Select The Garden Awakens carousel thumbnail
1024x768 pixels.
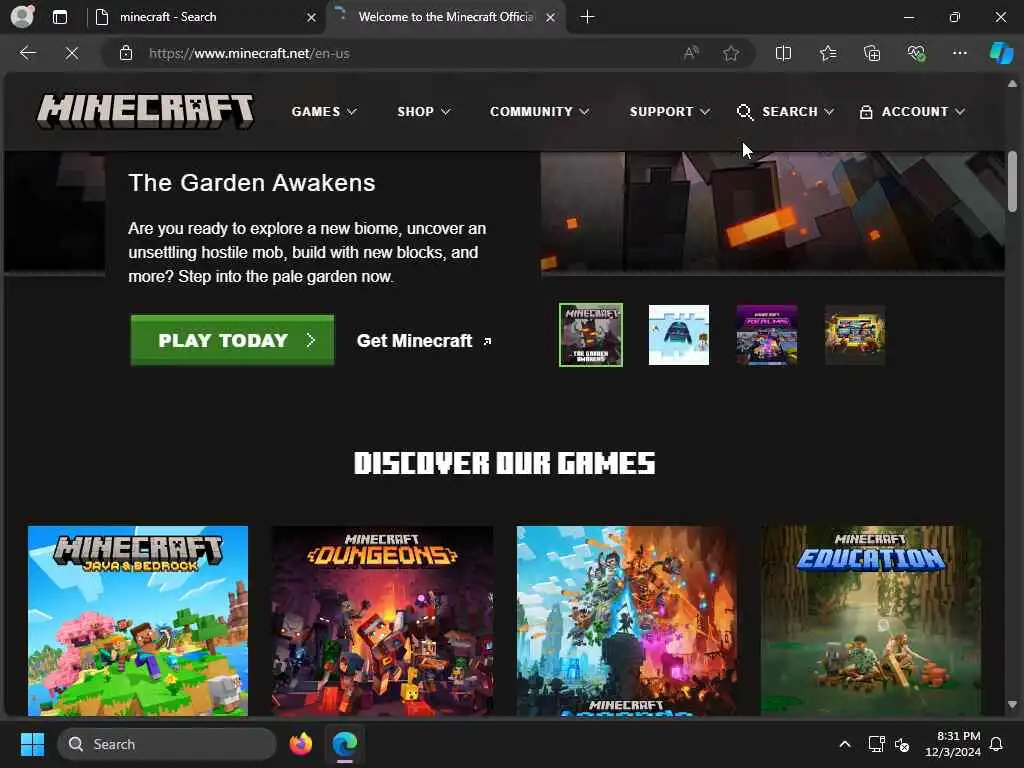[x=590, y=335]
